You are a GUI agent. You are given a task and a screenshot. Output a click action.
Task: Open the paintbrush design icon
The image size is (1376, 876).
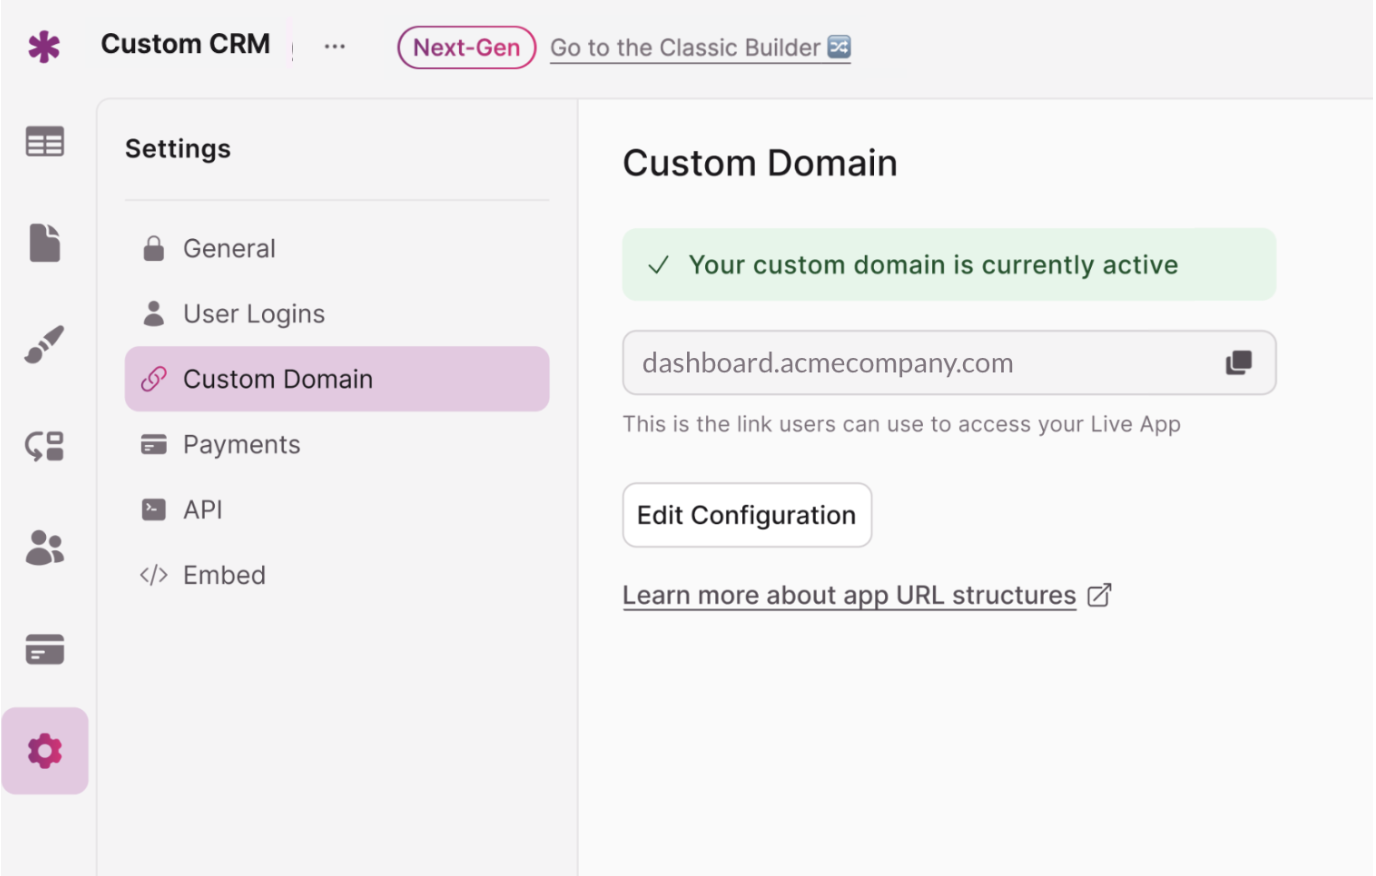[45, 344]
